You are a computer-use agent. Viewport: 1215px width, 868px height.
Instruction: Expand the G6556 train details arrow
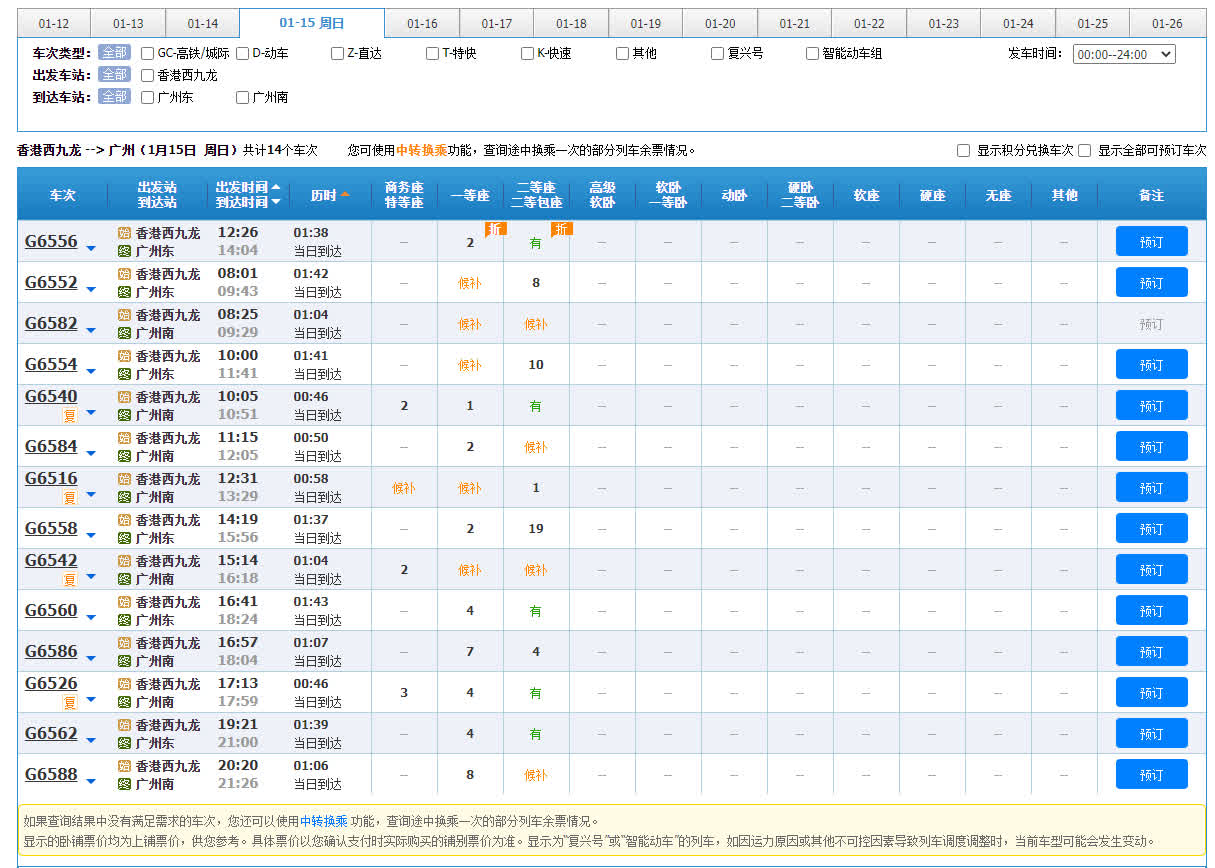point(91,248)
